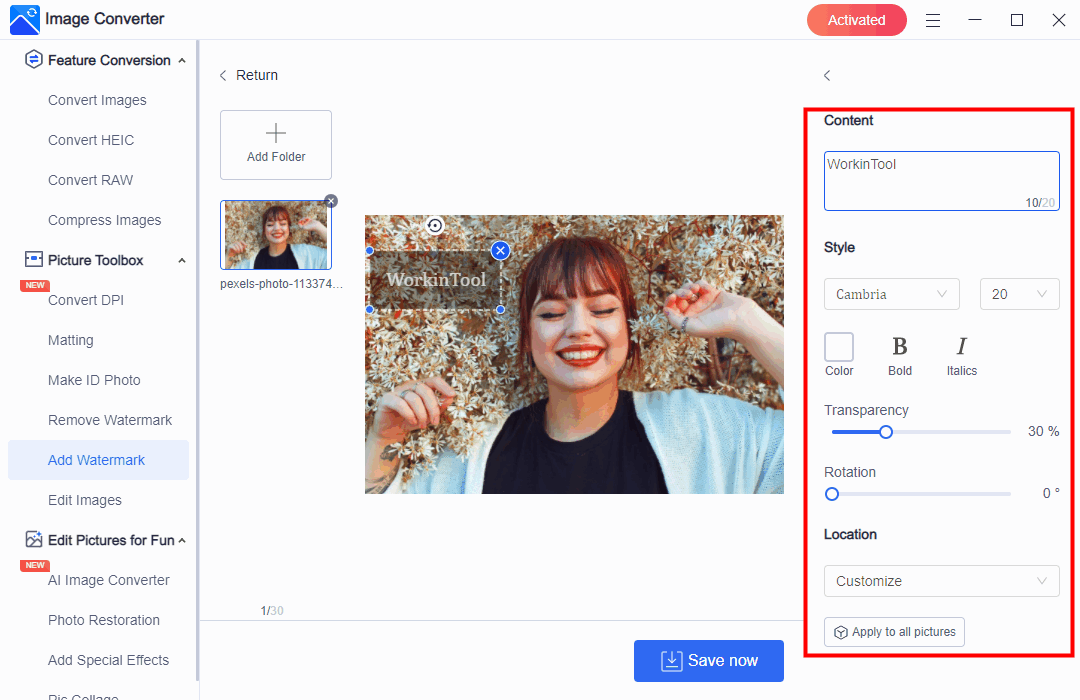Collapse the Feature Conversion section
Screen dimensions: 1080x700
[x=182, y=61]
